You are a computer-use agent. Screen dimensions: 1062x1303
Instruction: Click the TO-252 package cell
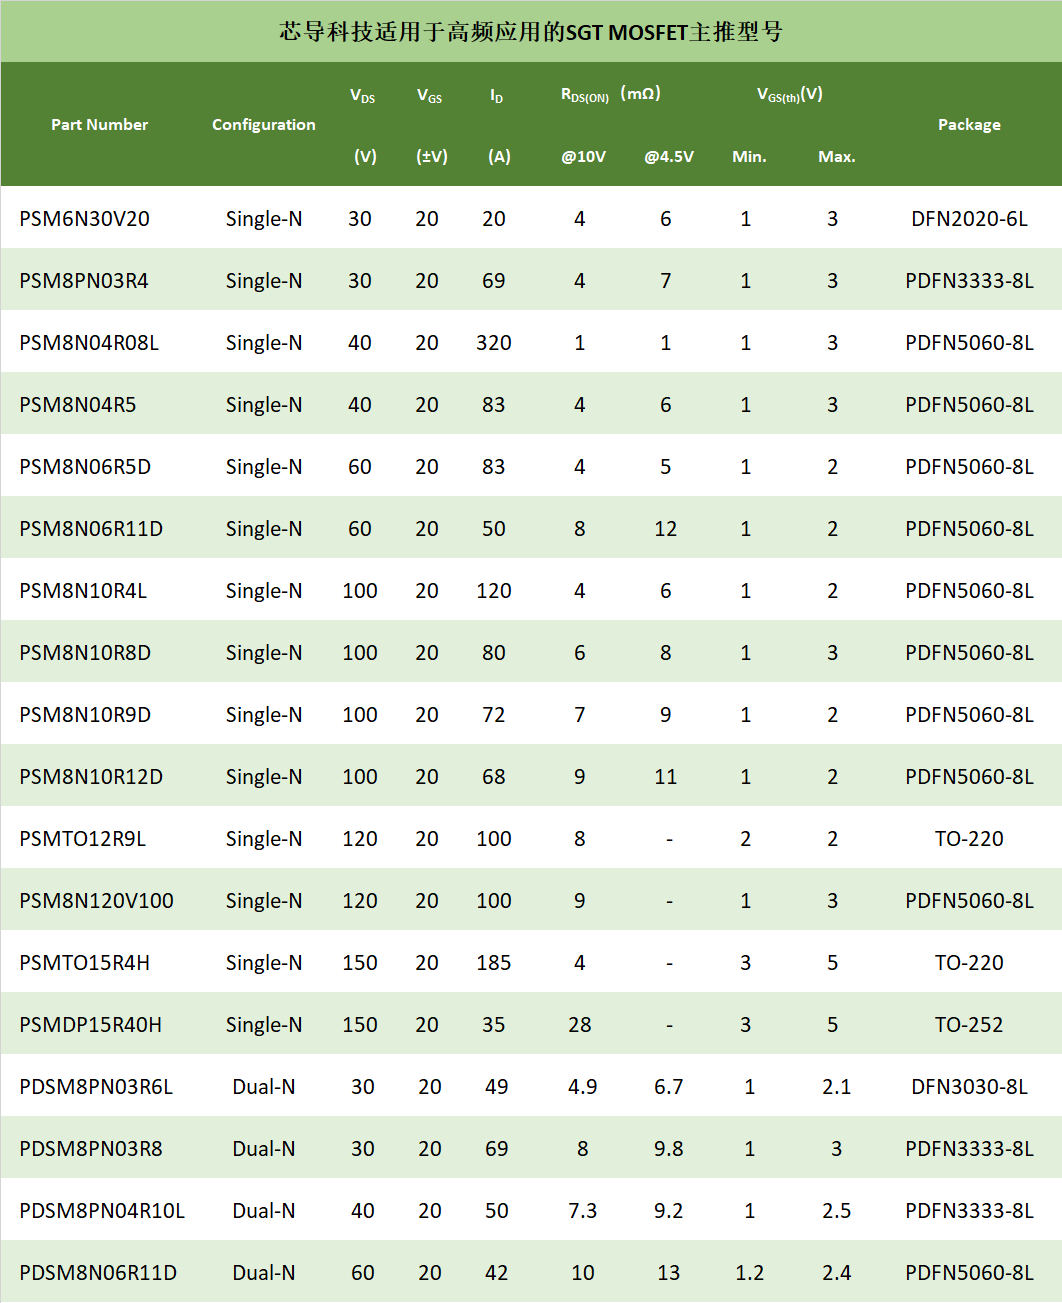click(968, 1025)
